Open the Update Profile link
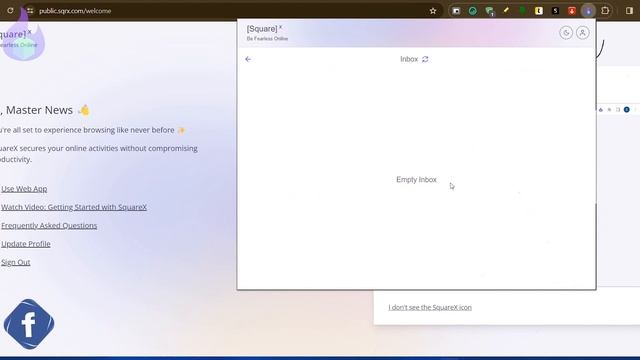Image resolution: width=640 pixels, height=360 pixels. tap(26, 244)
